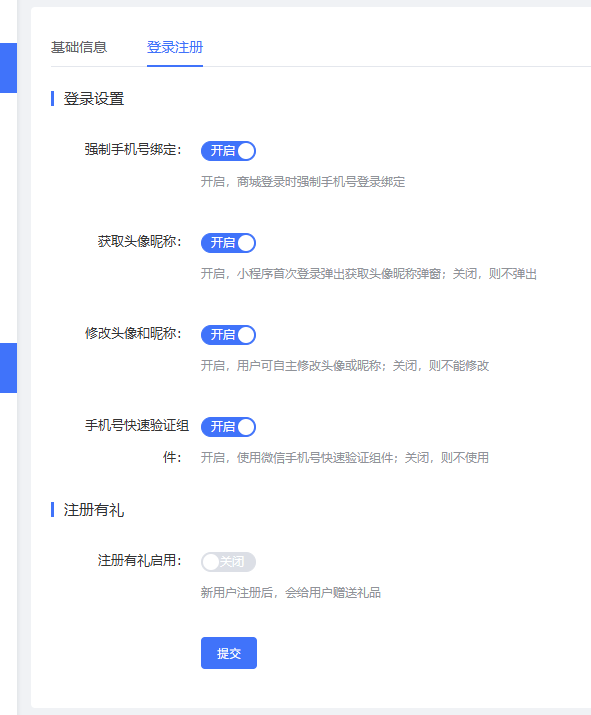Click the 注册有礼 section heading
This screenshot has width=591, height=715.
coord(93,510)
